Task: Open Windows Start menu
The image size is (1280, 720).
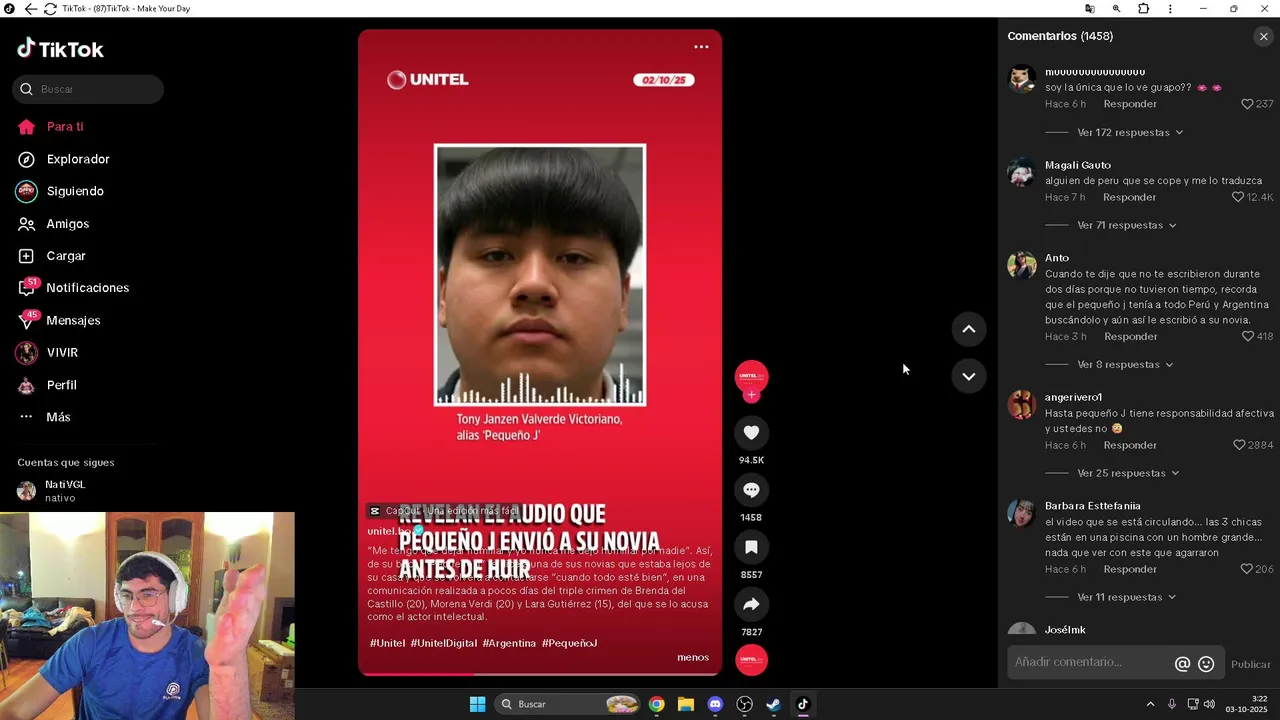Action: [x=477, y=704]
